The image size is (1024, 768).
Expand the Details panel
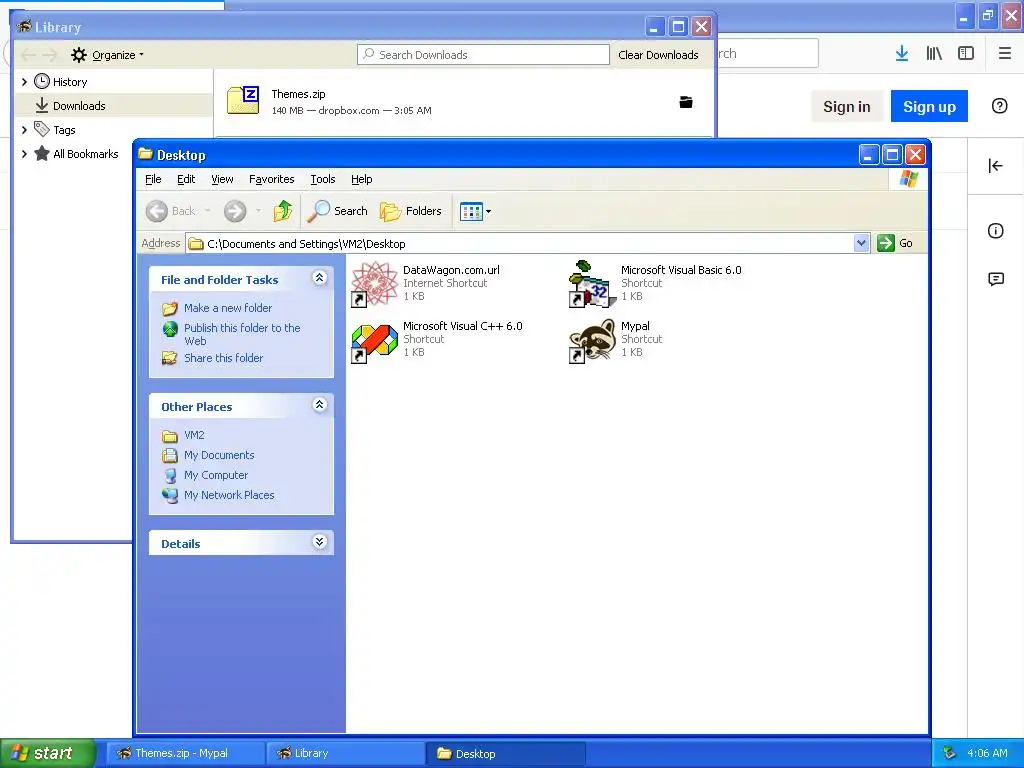(319, 542)
